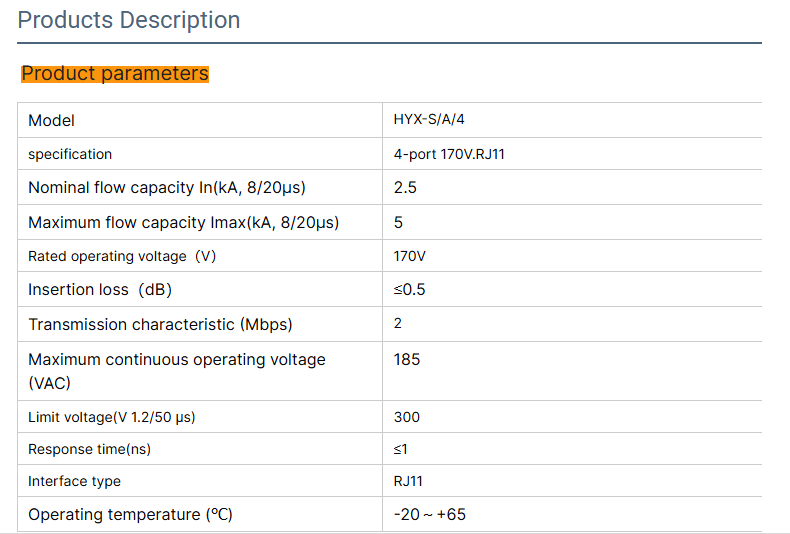
Task: Select the Model row label
Action: pos(52,121)
